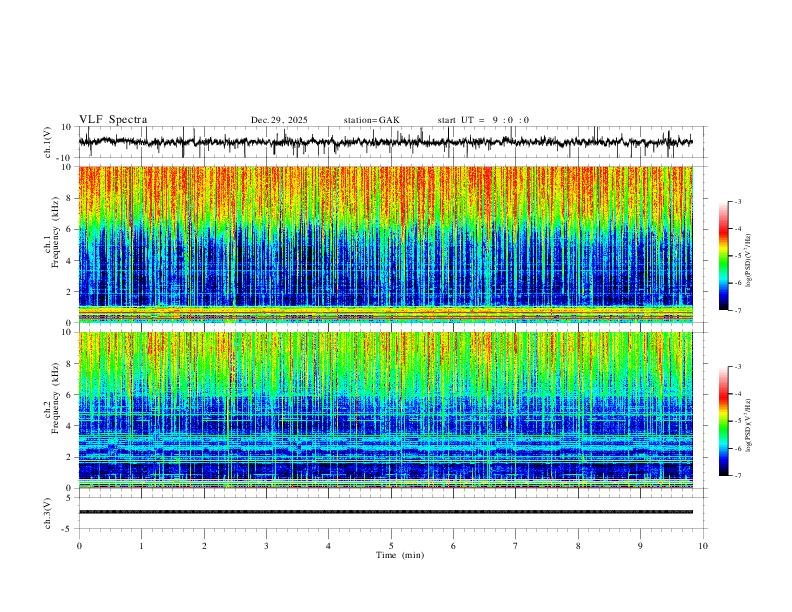Click the "ch.1 Frequency (kHz)" axis label
792x612 pixels.
pos(52,231)
